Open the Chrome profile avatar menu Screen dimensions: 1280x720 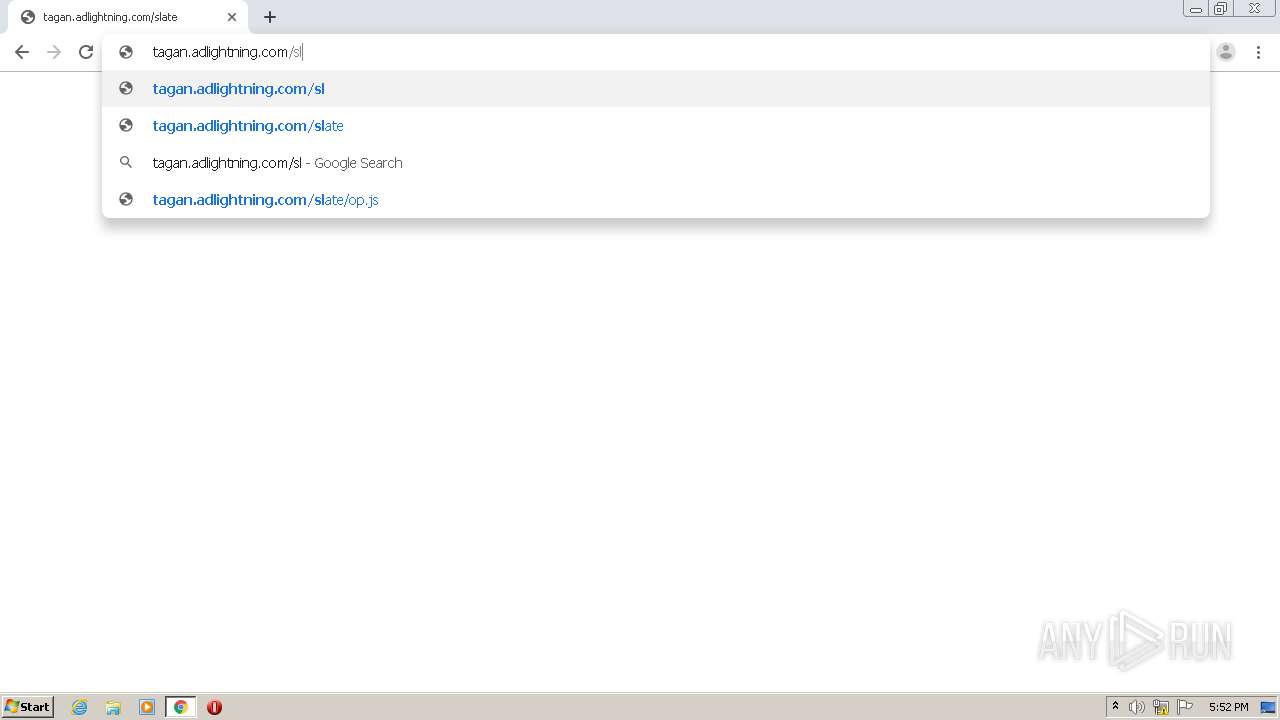(1226, 52)
